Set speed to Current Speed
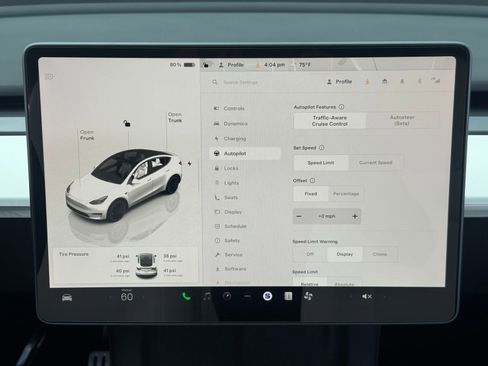The width and height of the screenshot is (488, 366). point(375,163)
